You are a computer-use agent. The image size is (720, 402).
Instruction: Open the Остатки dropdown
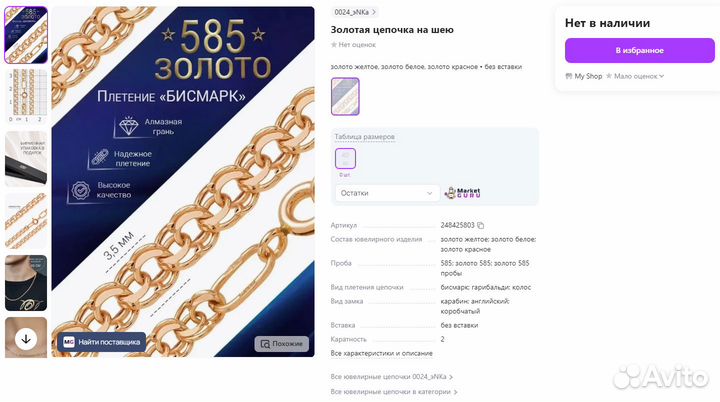pos(387,193)
